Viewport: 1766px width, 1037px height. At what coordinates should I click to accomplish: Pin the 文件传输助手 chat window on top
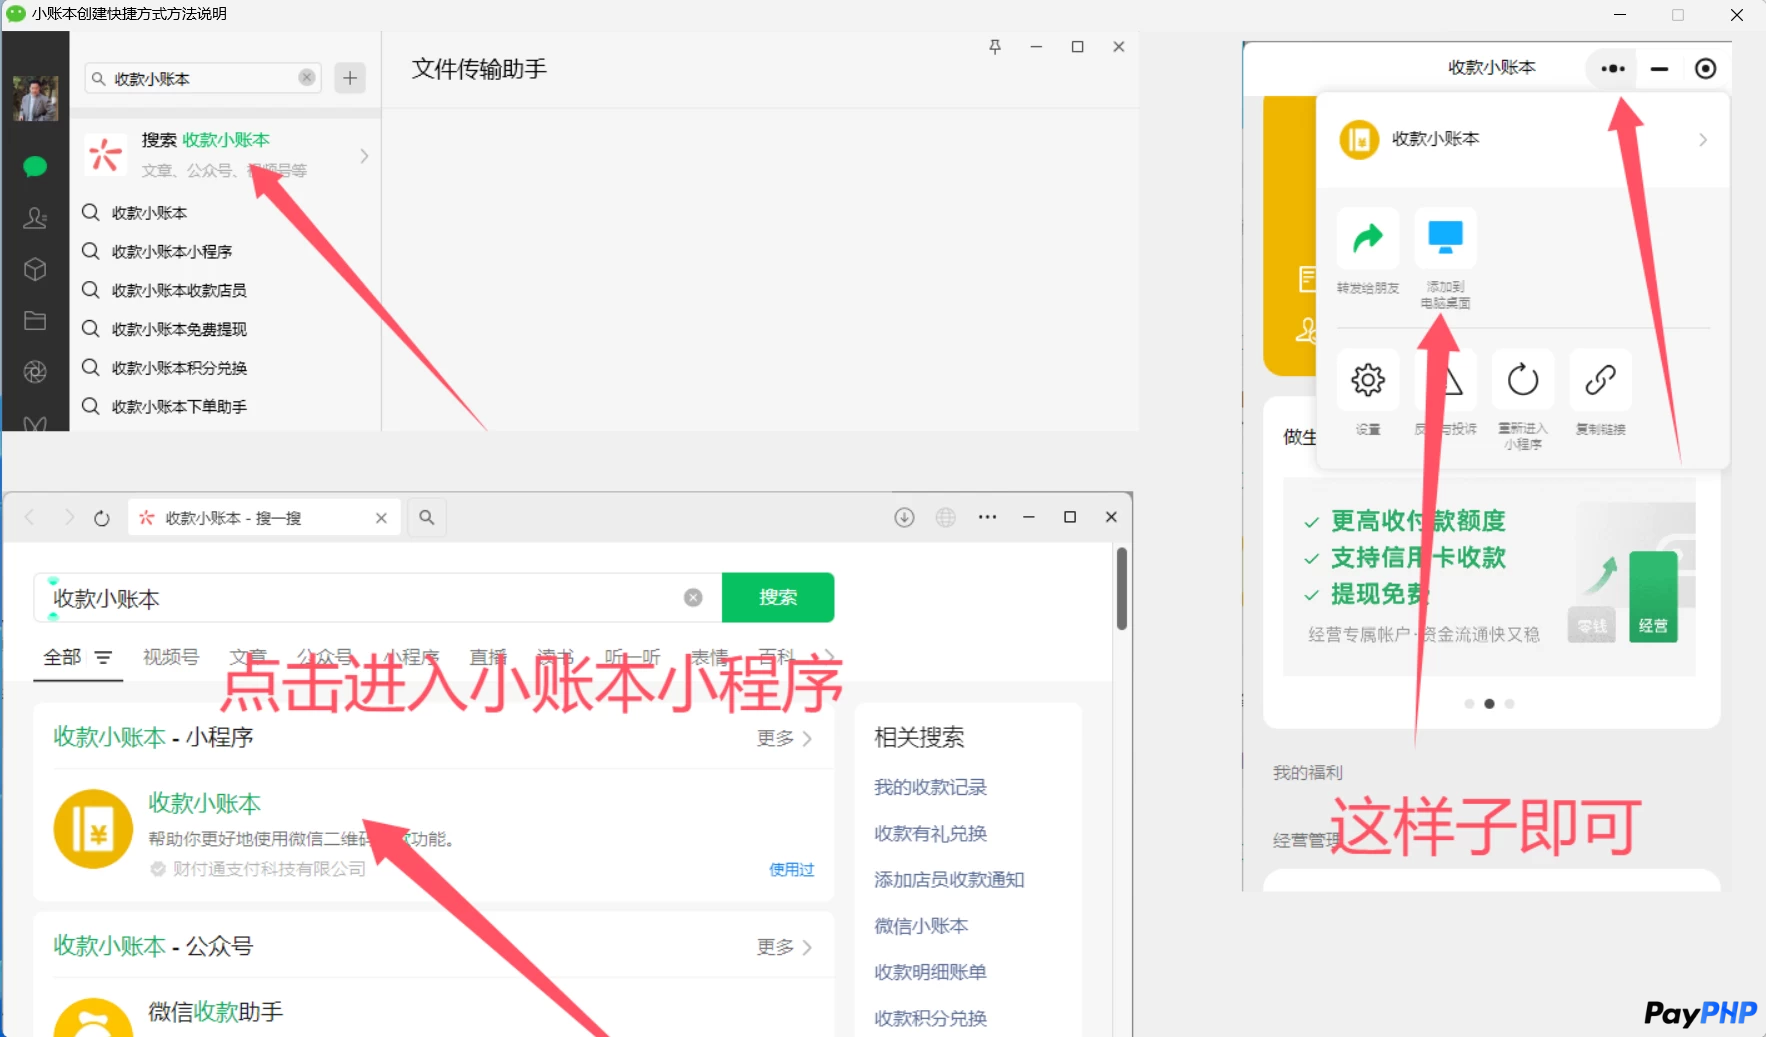995,47
